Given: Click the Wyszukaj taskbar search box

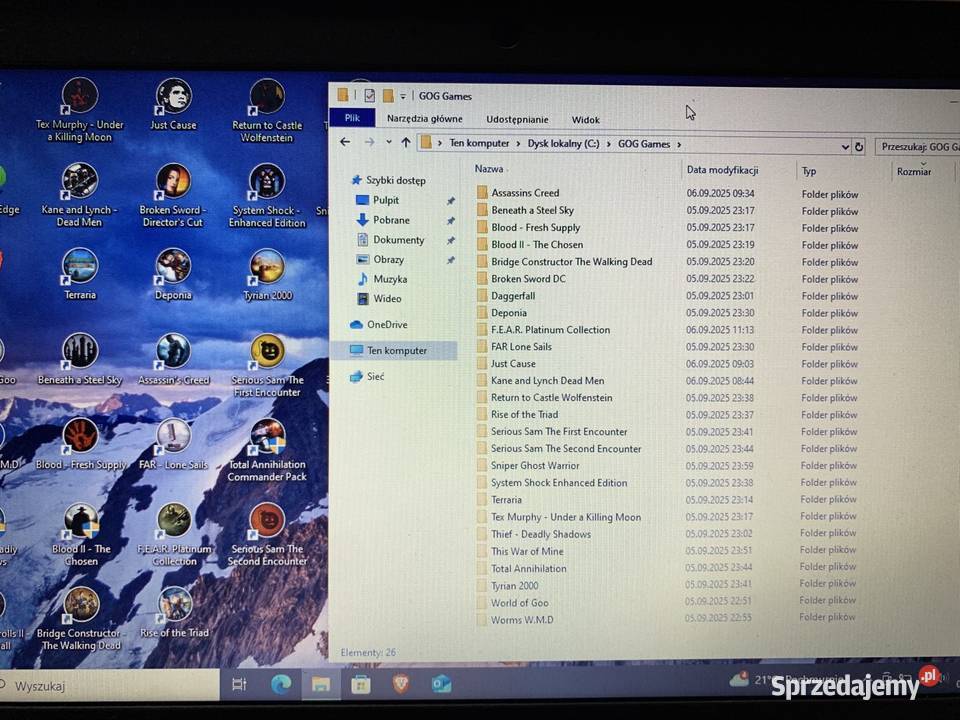Looking at the screenshot, I should pyautogui.click(x=110, y=685).
